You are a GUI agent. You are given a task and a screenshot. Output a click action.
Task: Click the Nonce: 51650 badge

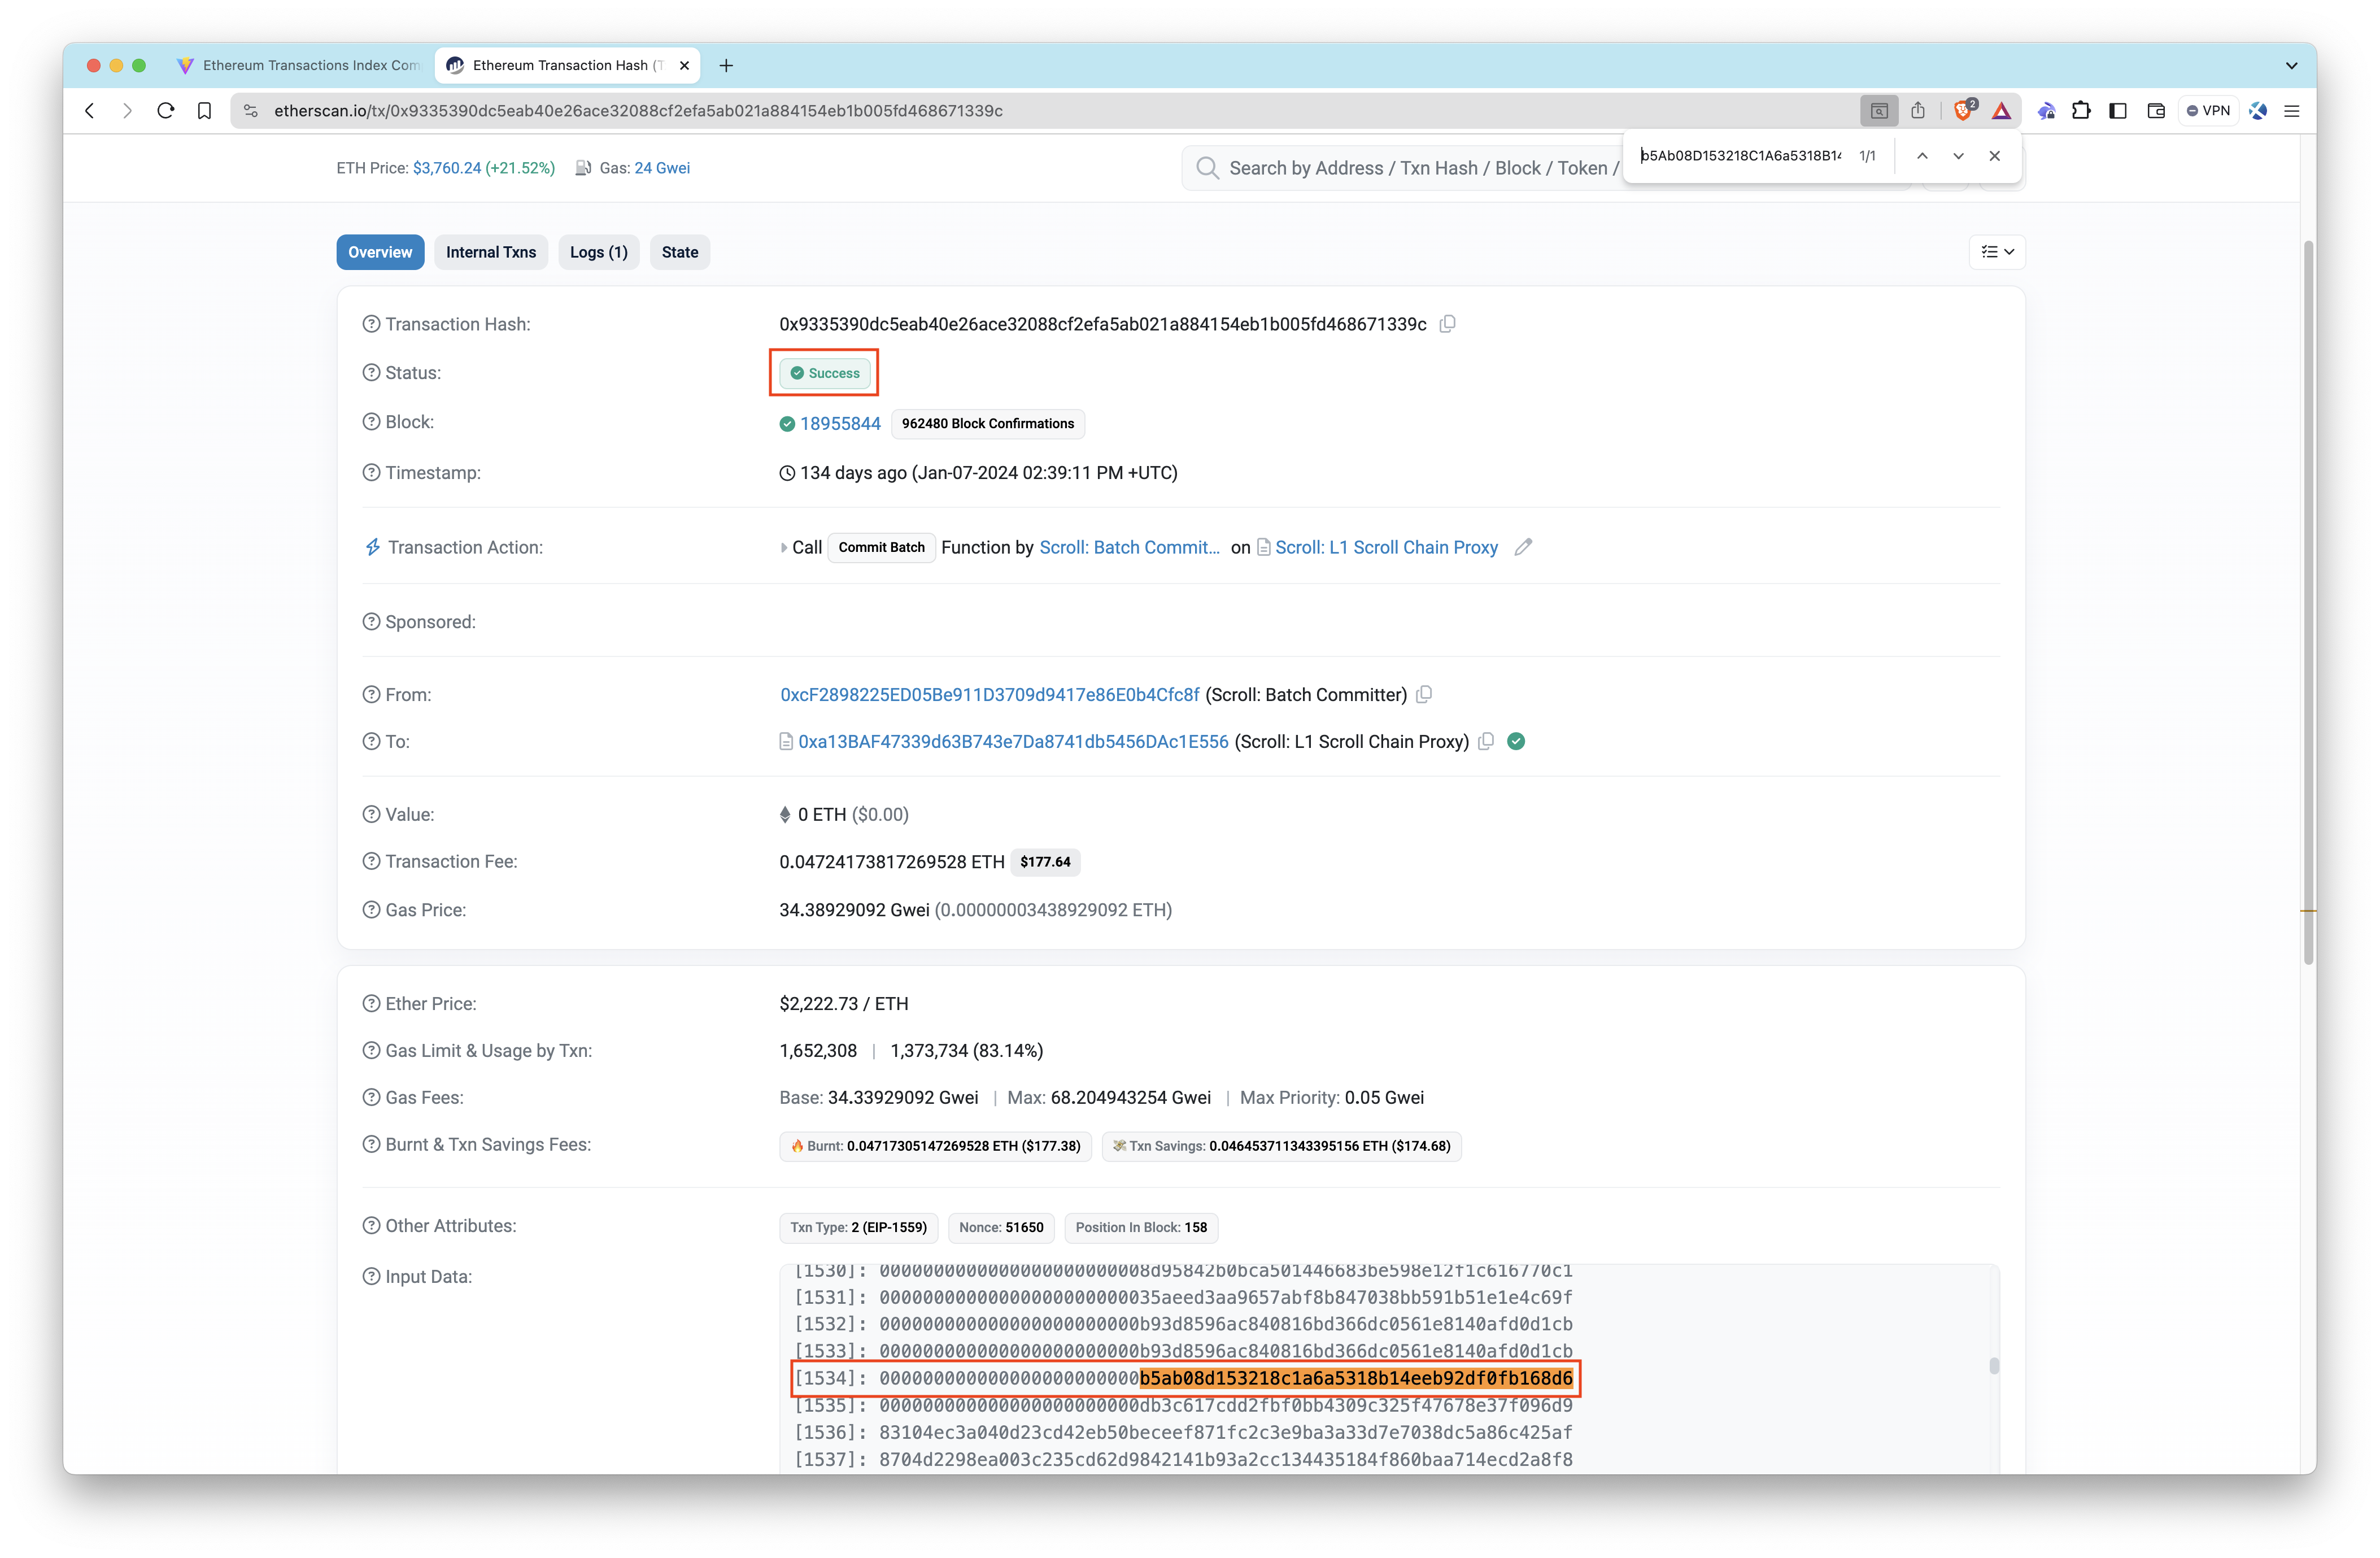(1000, 1227)
